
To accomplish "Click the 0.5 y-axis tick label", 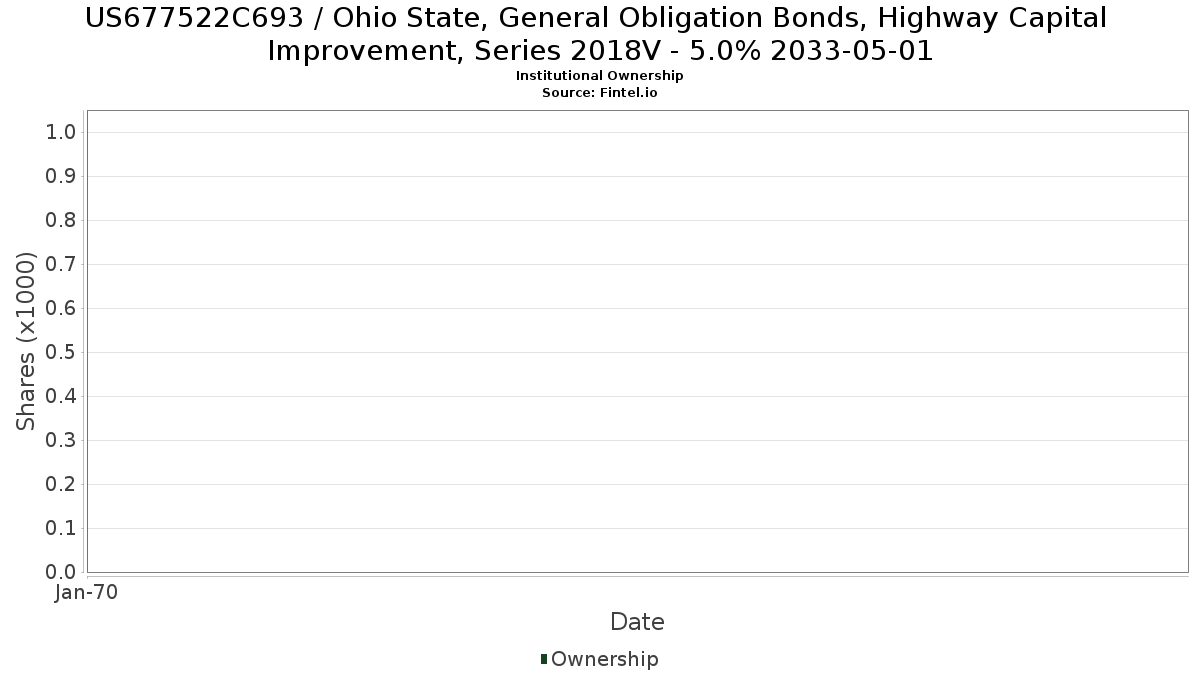I will (62, 353).
